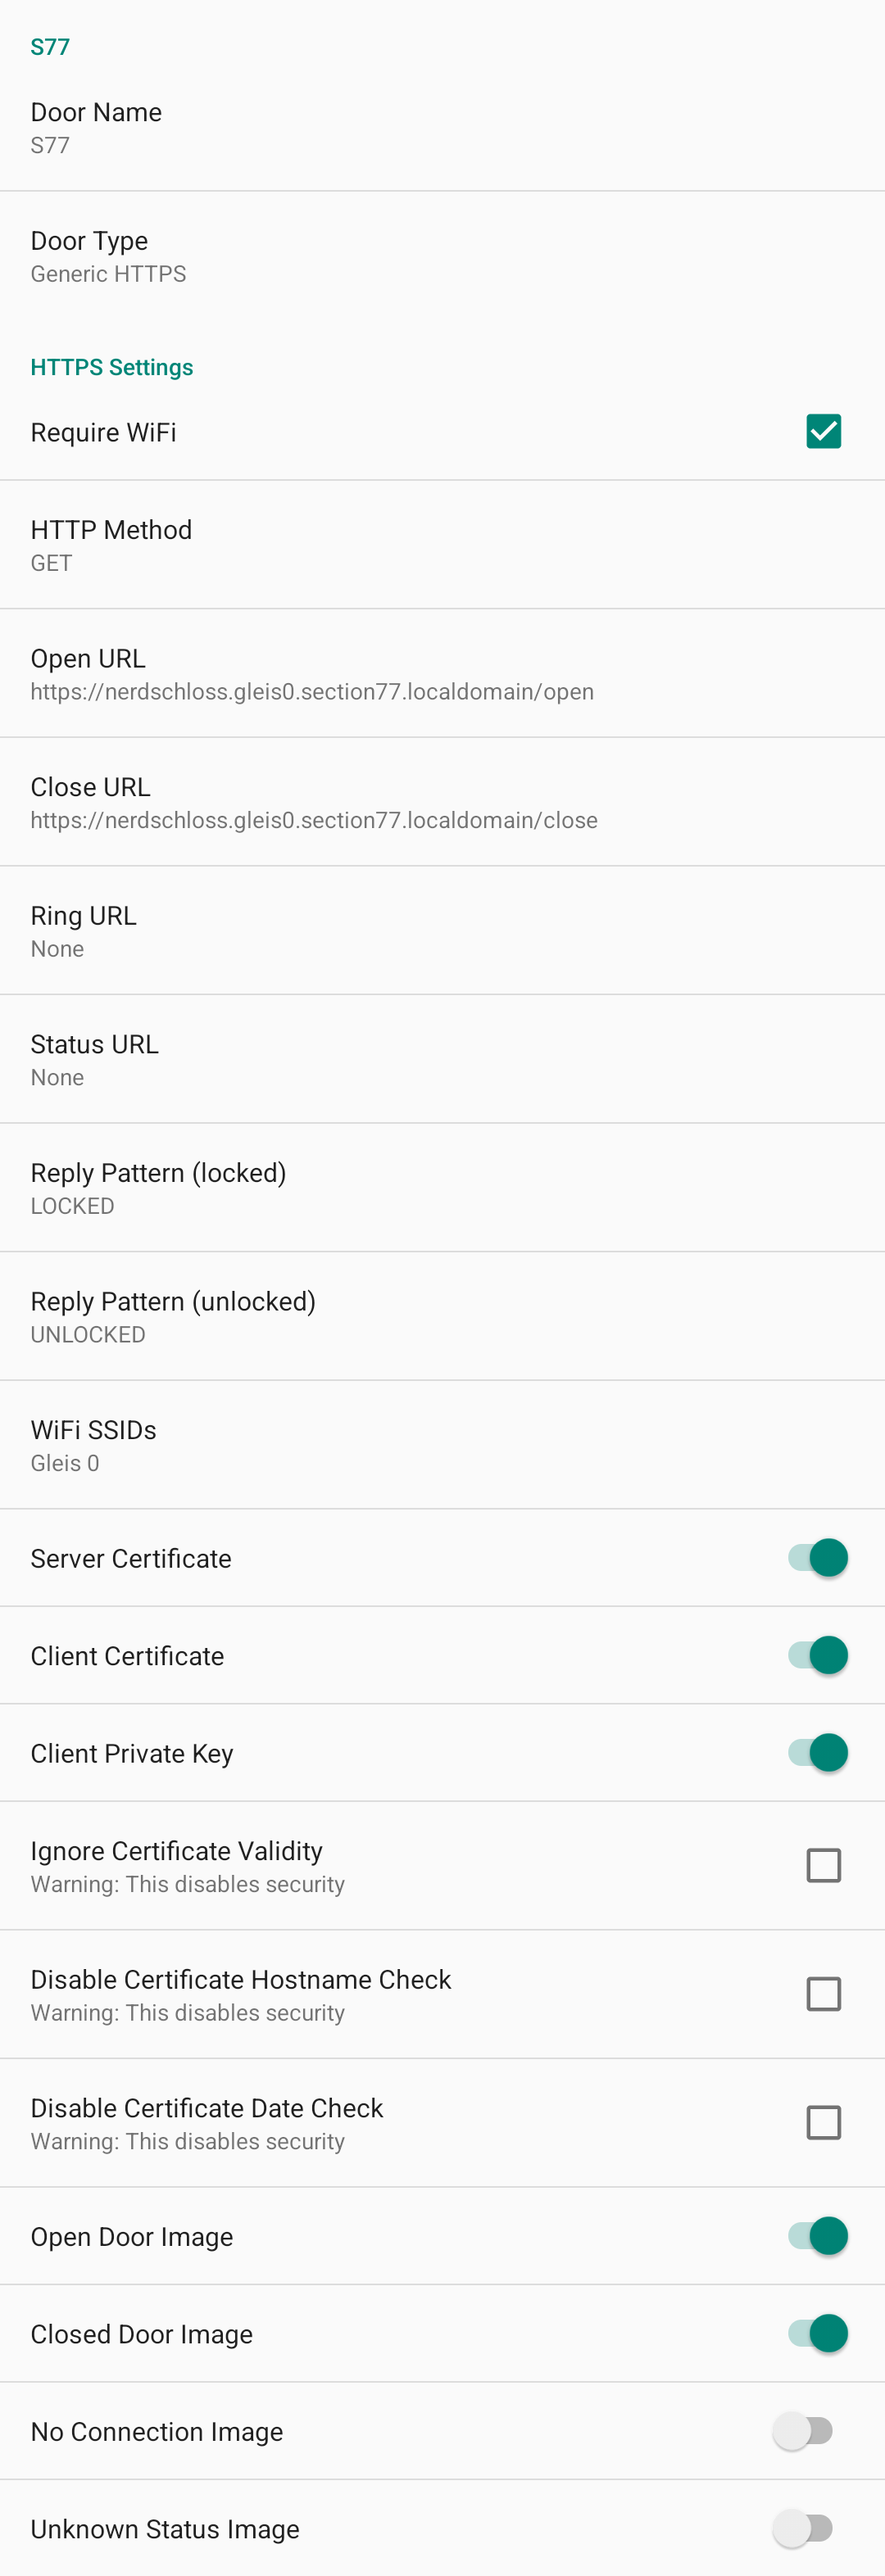The width and height of the screenshot is (885, 2576).
Task: Edit Reply Pattern (locked) value
Action: point(442,1187)
